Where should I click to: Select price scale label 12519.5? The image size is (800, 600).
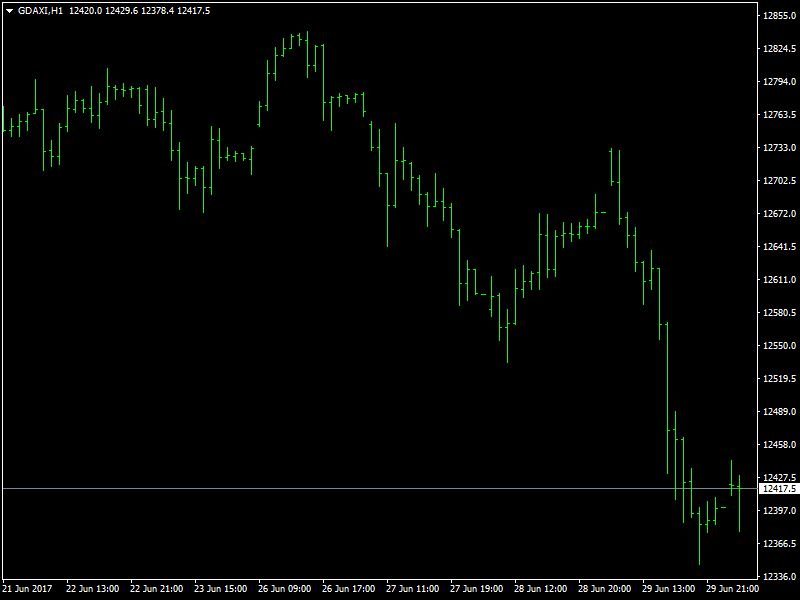(779, 379)
